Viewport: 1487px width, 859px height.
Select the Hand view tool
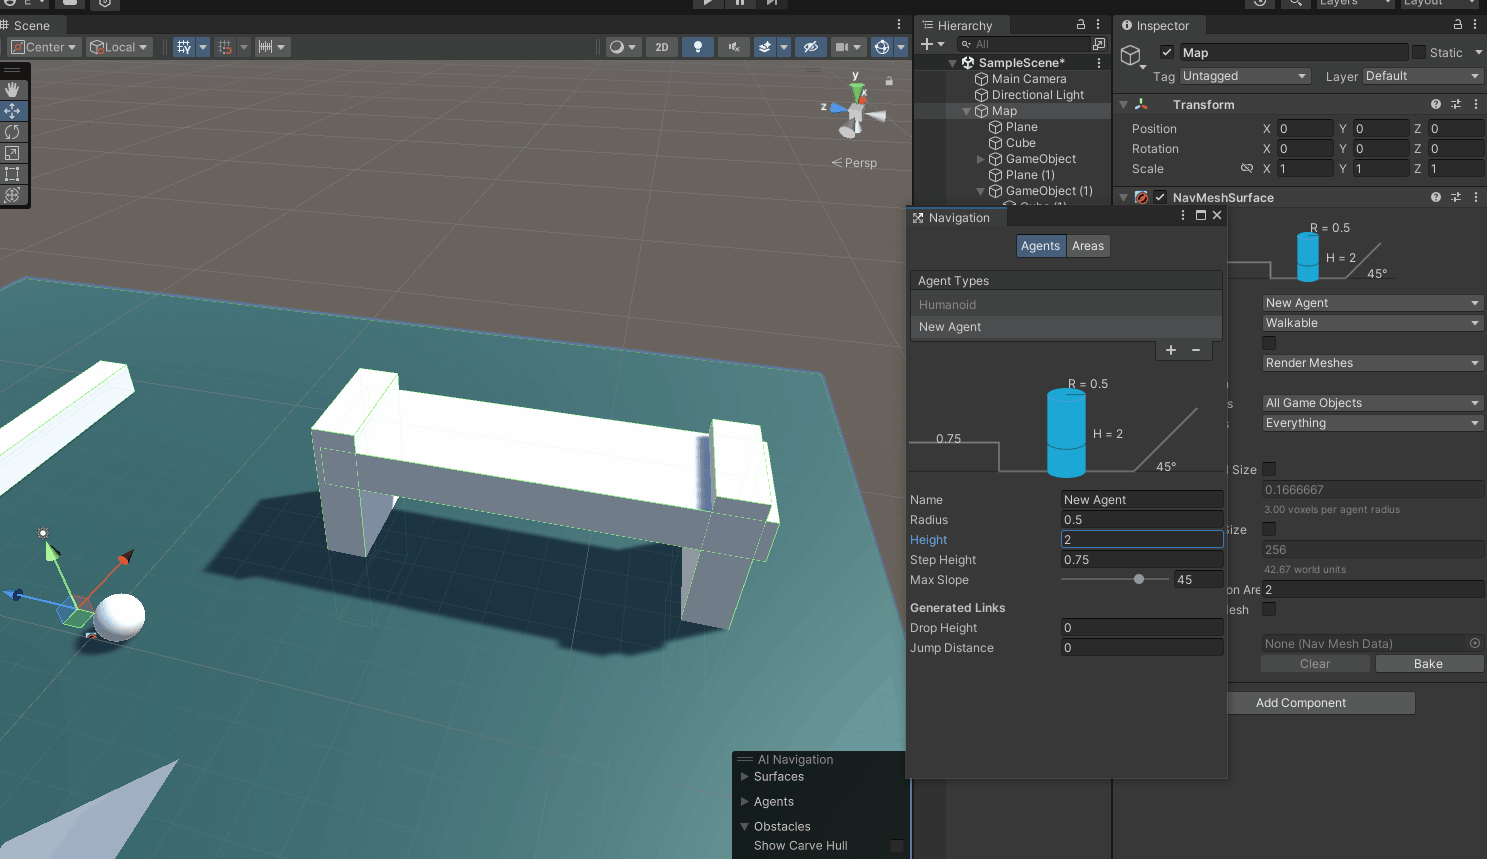tap(12, 90)
